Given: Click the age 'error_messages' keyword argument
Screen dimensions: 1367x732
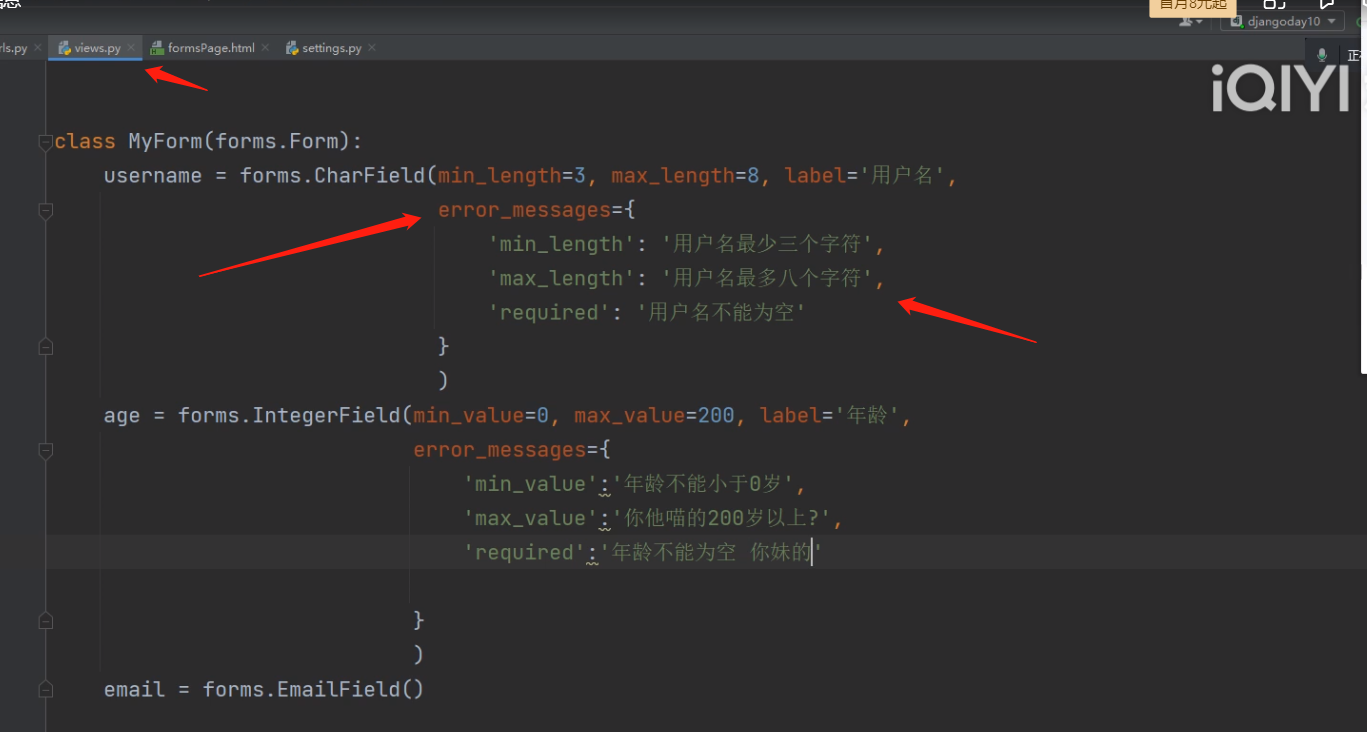Looking at the screenshot, I should pyautogui.click(x=499, y=450).
